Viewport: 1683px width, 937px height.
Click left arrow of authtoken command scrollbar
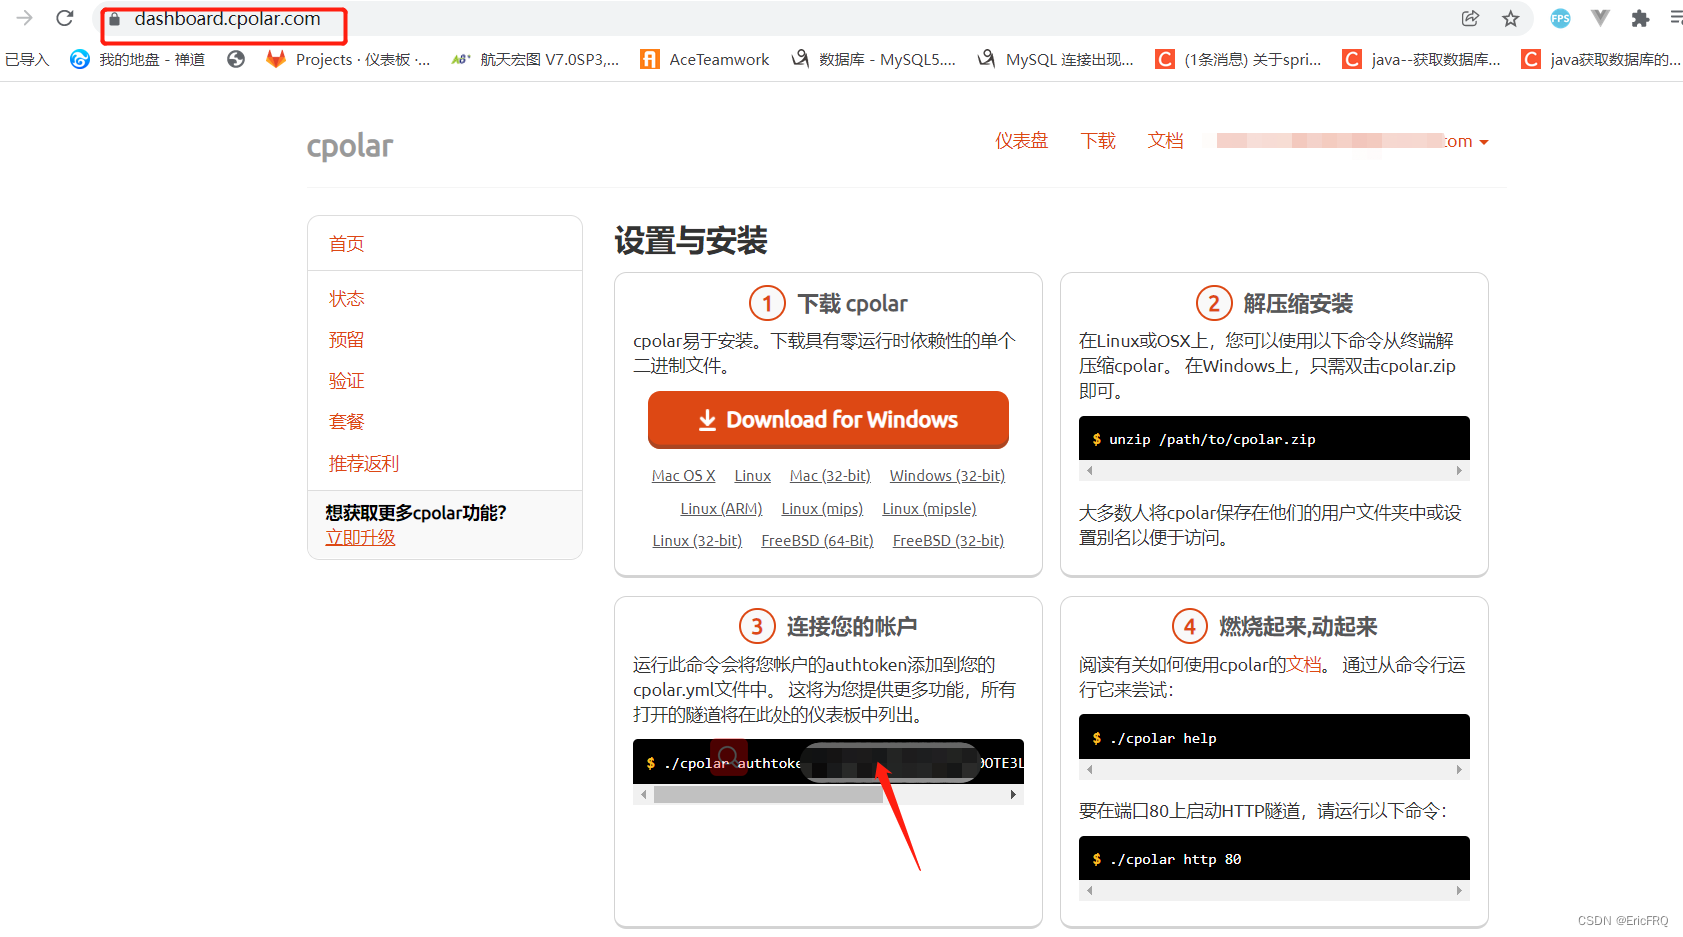coord(644,795)
